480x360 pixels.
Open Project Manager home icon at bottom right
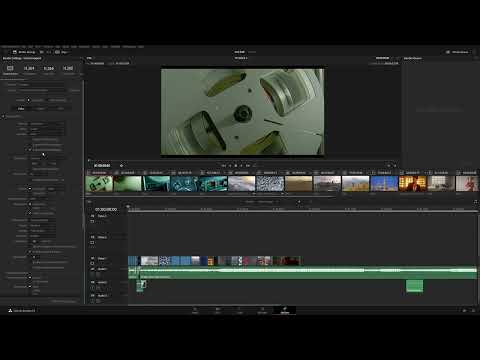(464, 311)
